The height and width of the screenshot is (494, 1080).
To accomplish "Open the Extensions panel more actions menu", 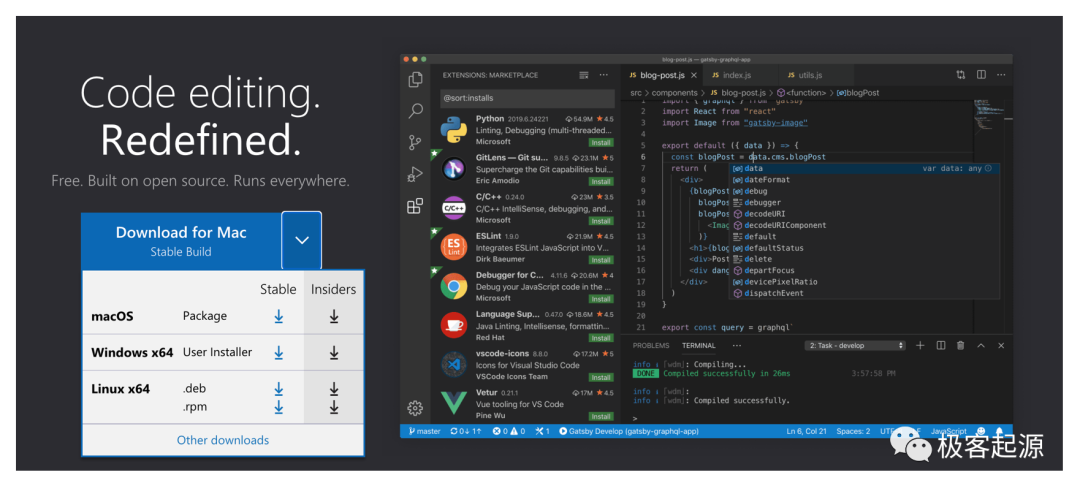I will click(603, 75).
